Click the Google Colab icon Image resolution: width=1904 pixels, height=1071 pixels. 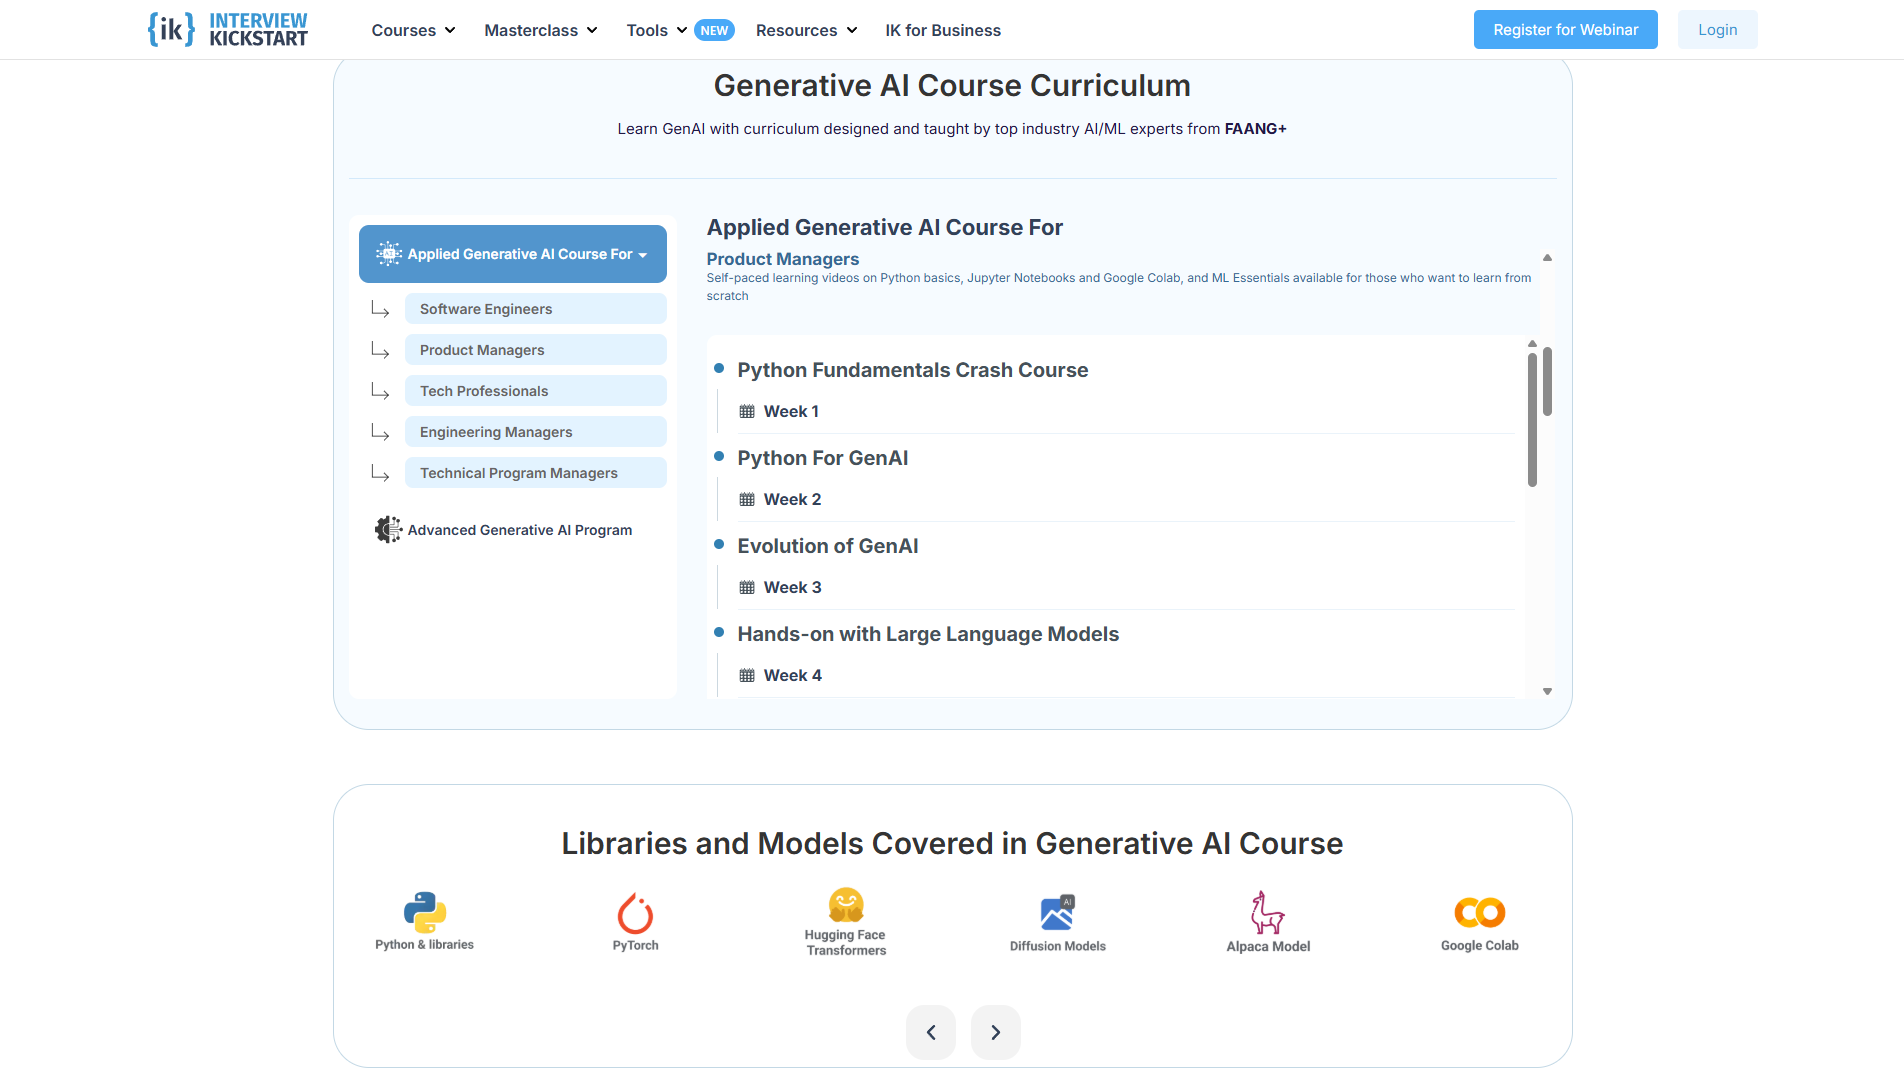point(1479,912)
